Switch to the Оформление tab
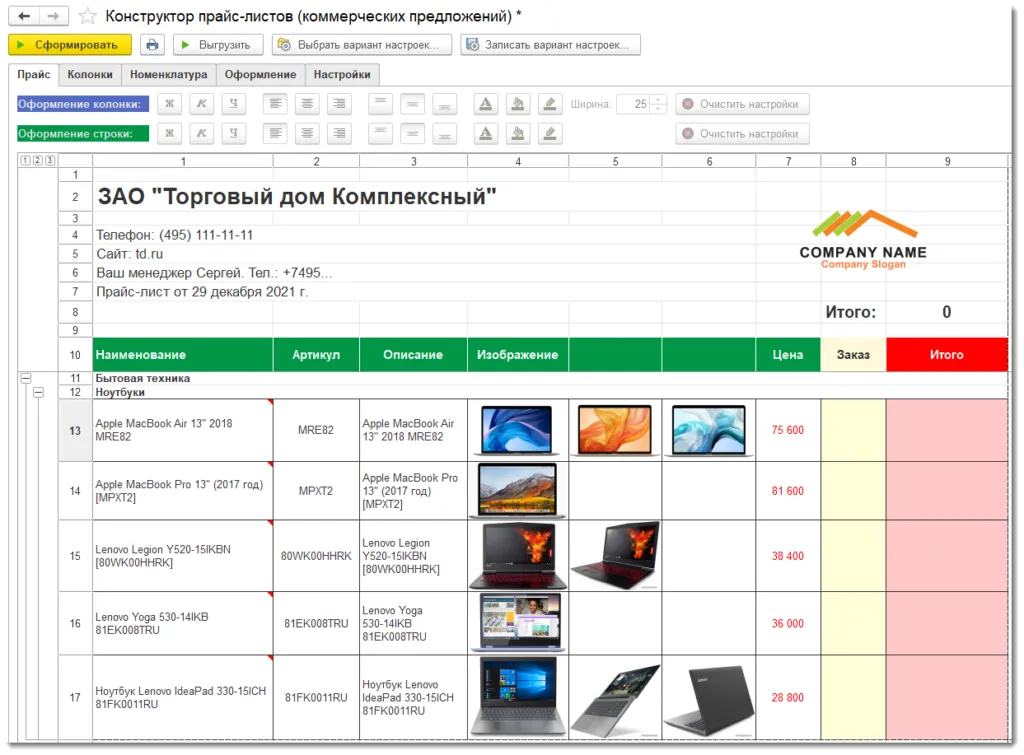 click(261, 74)
